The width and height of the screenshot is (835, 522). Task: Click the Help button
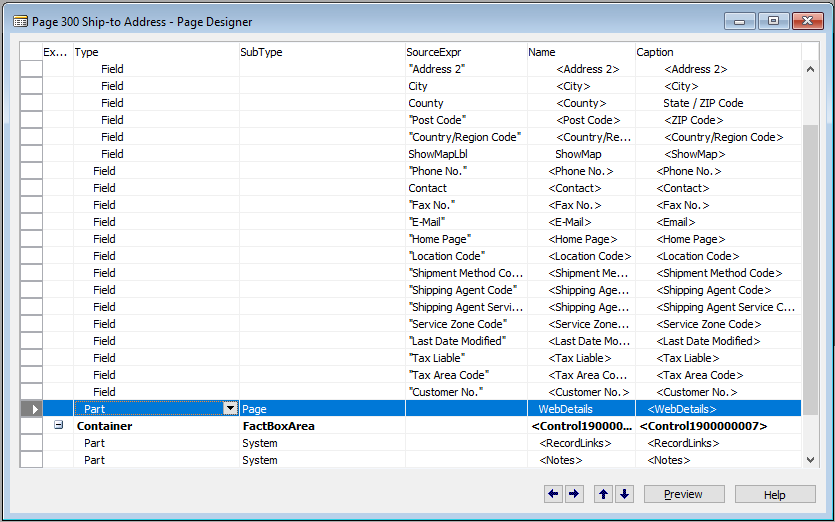click(774, 494)
